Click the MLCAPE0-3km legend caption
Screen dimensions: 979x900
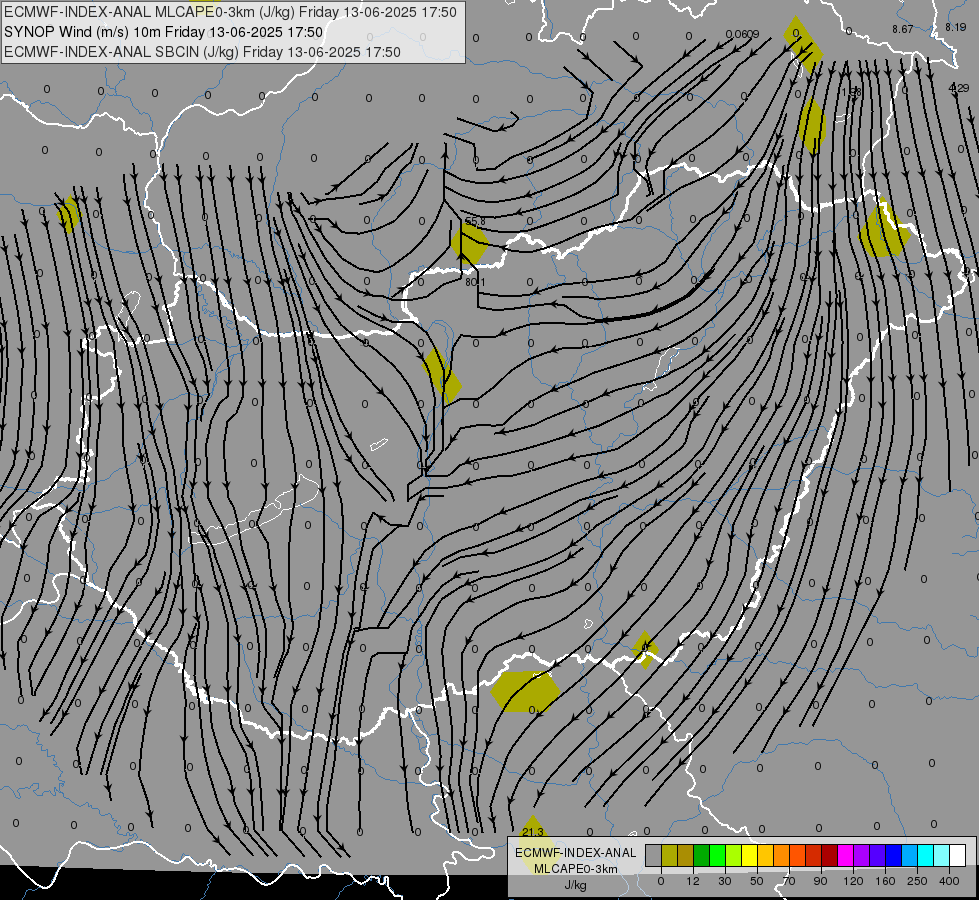click(576, 869)
